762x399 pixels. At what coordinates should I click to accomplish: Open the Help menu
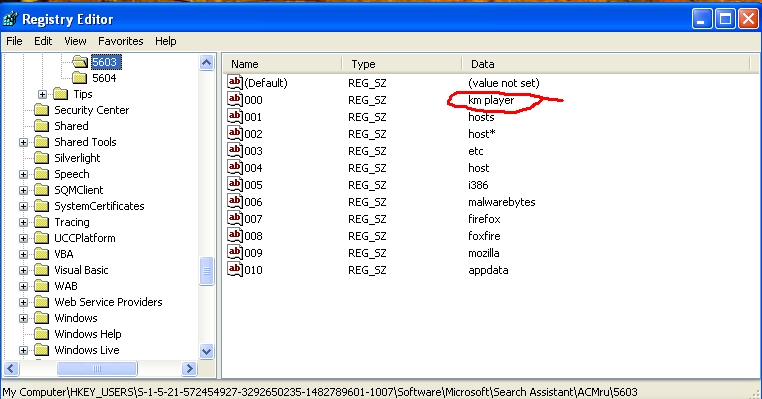(166, 41)
